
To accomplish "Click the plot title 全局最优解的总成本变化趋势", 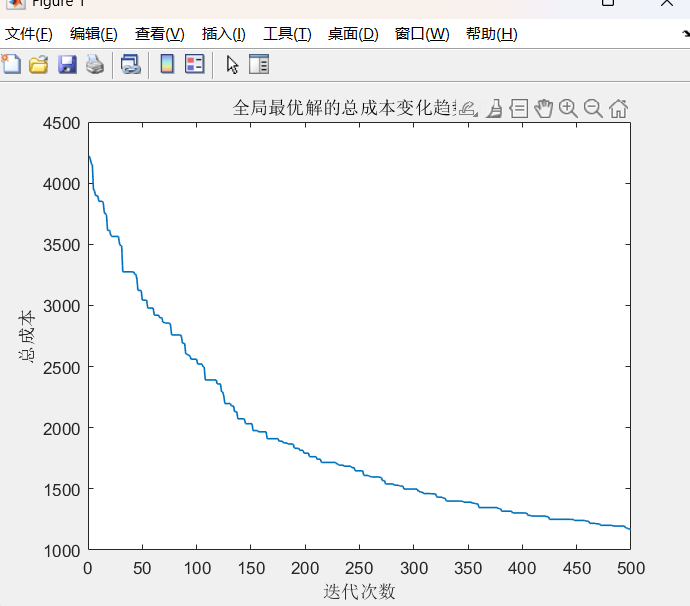I will pyautogui.click(x=345, y=108).
